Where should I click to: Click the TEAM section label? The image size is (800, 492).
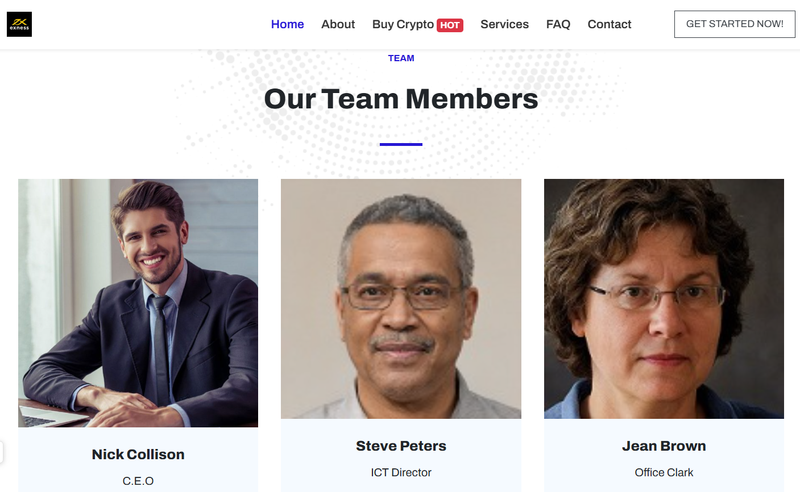coord(401,58)
